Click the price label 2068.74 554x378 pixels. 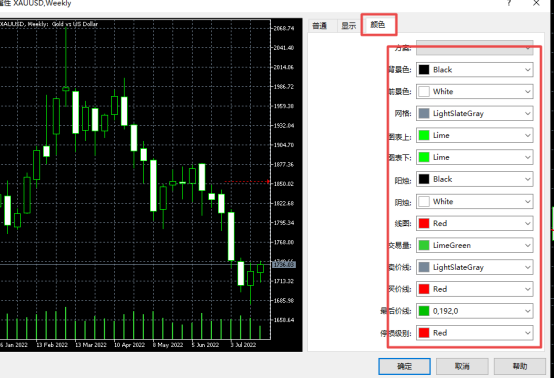(284, 28)
